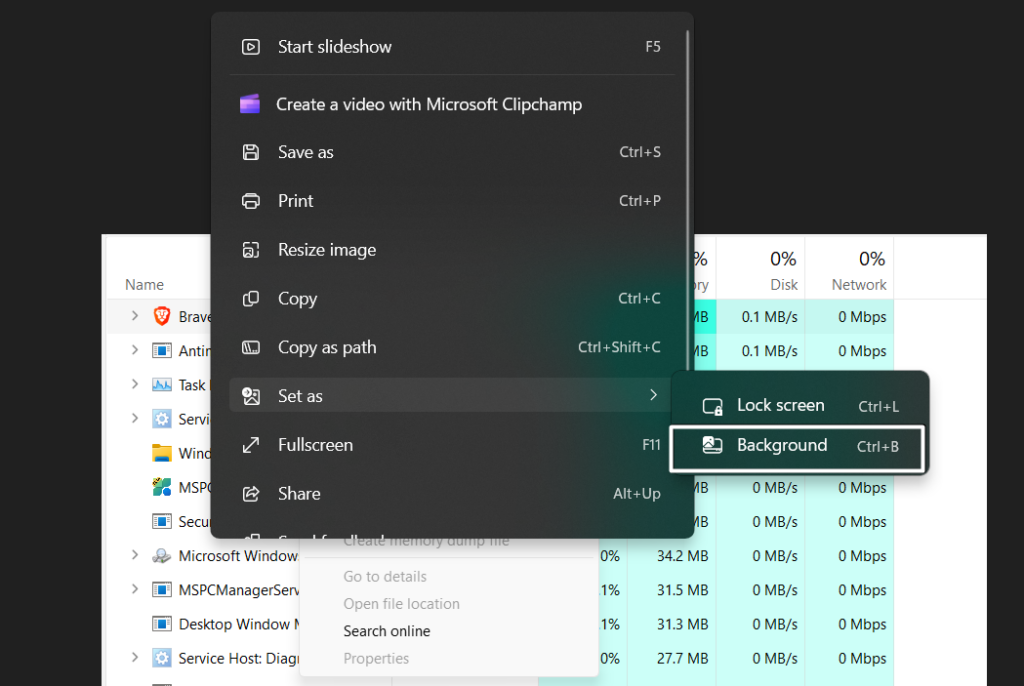Click the Fullscreen arrows icon
The image size is (1024, 686).
(251, 445)
